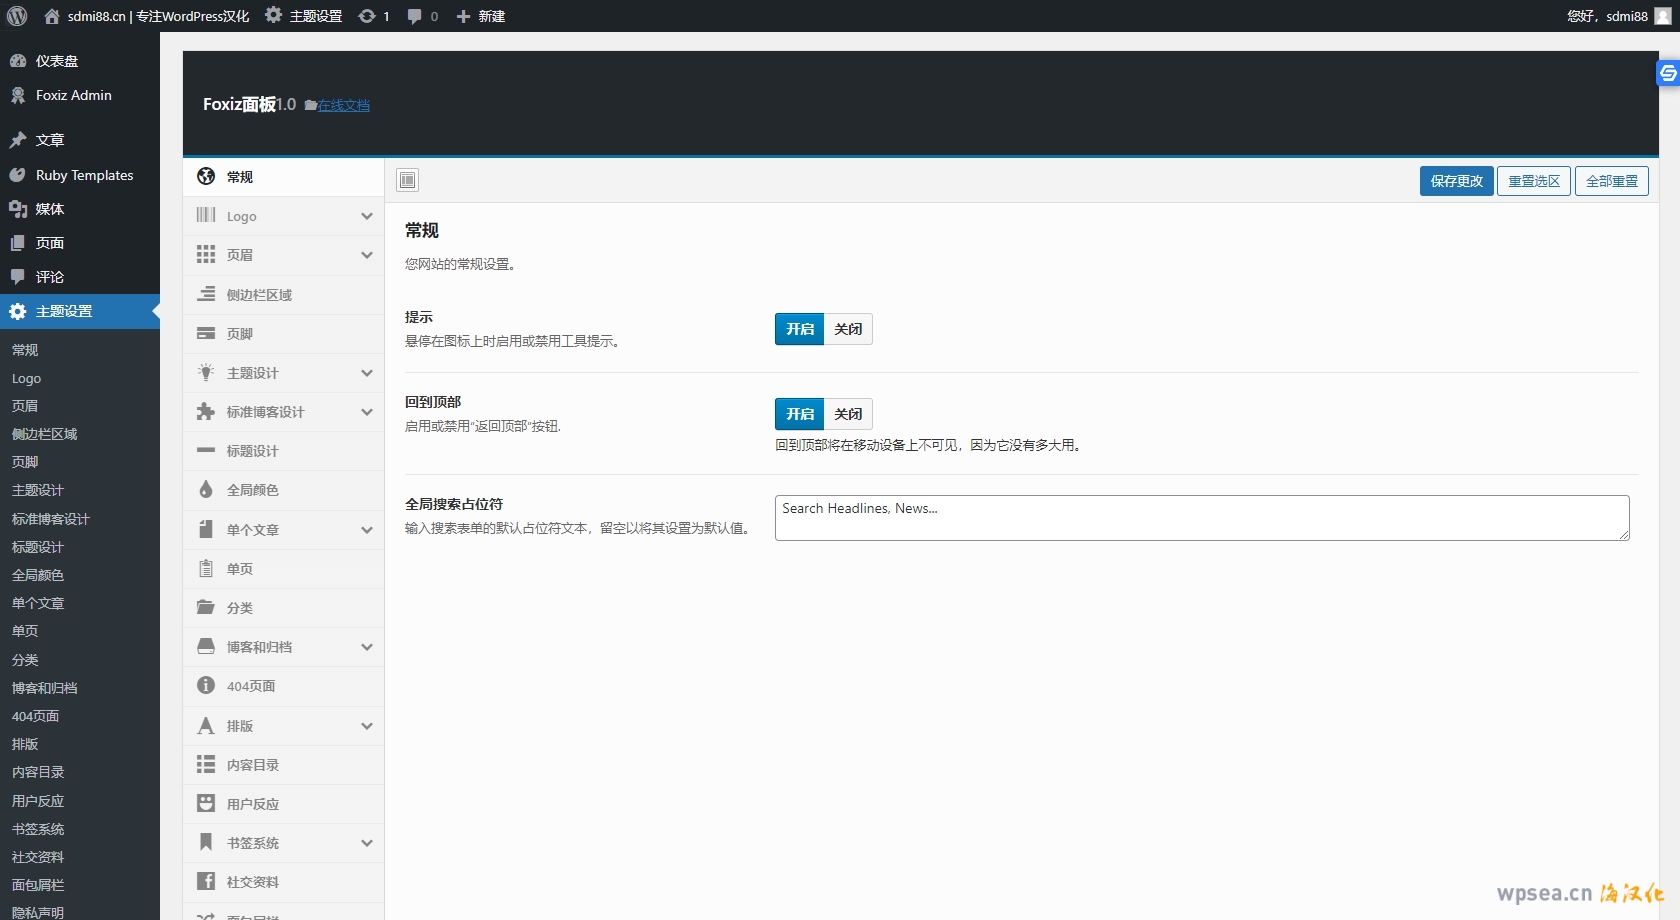Expand the 标准博客设计 section chevron
The image size is (1680, 920).
[367, 412]
